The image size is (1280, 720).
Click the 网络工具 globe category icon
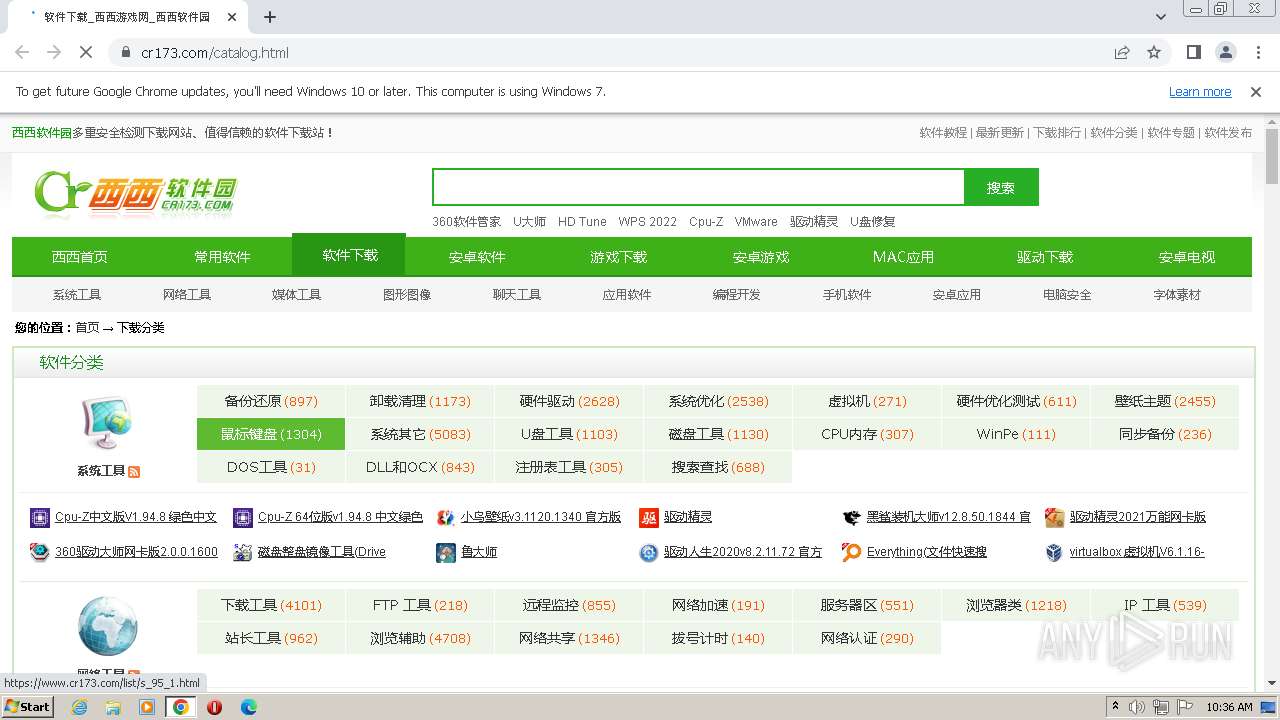(107, 626)
